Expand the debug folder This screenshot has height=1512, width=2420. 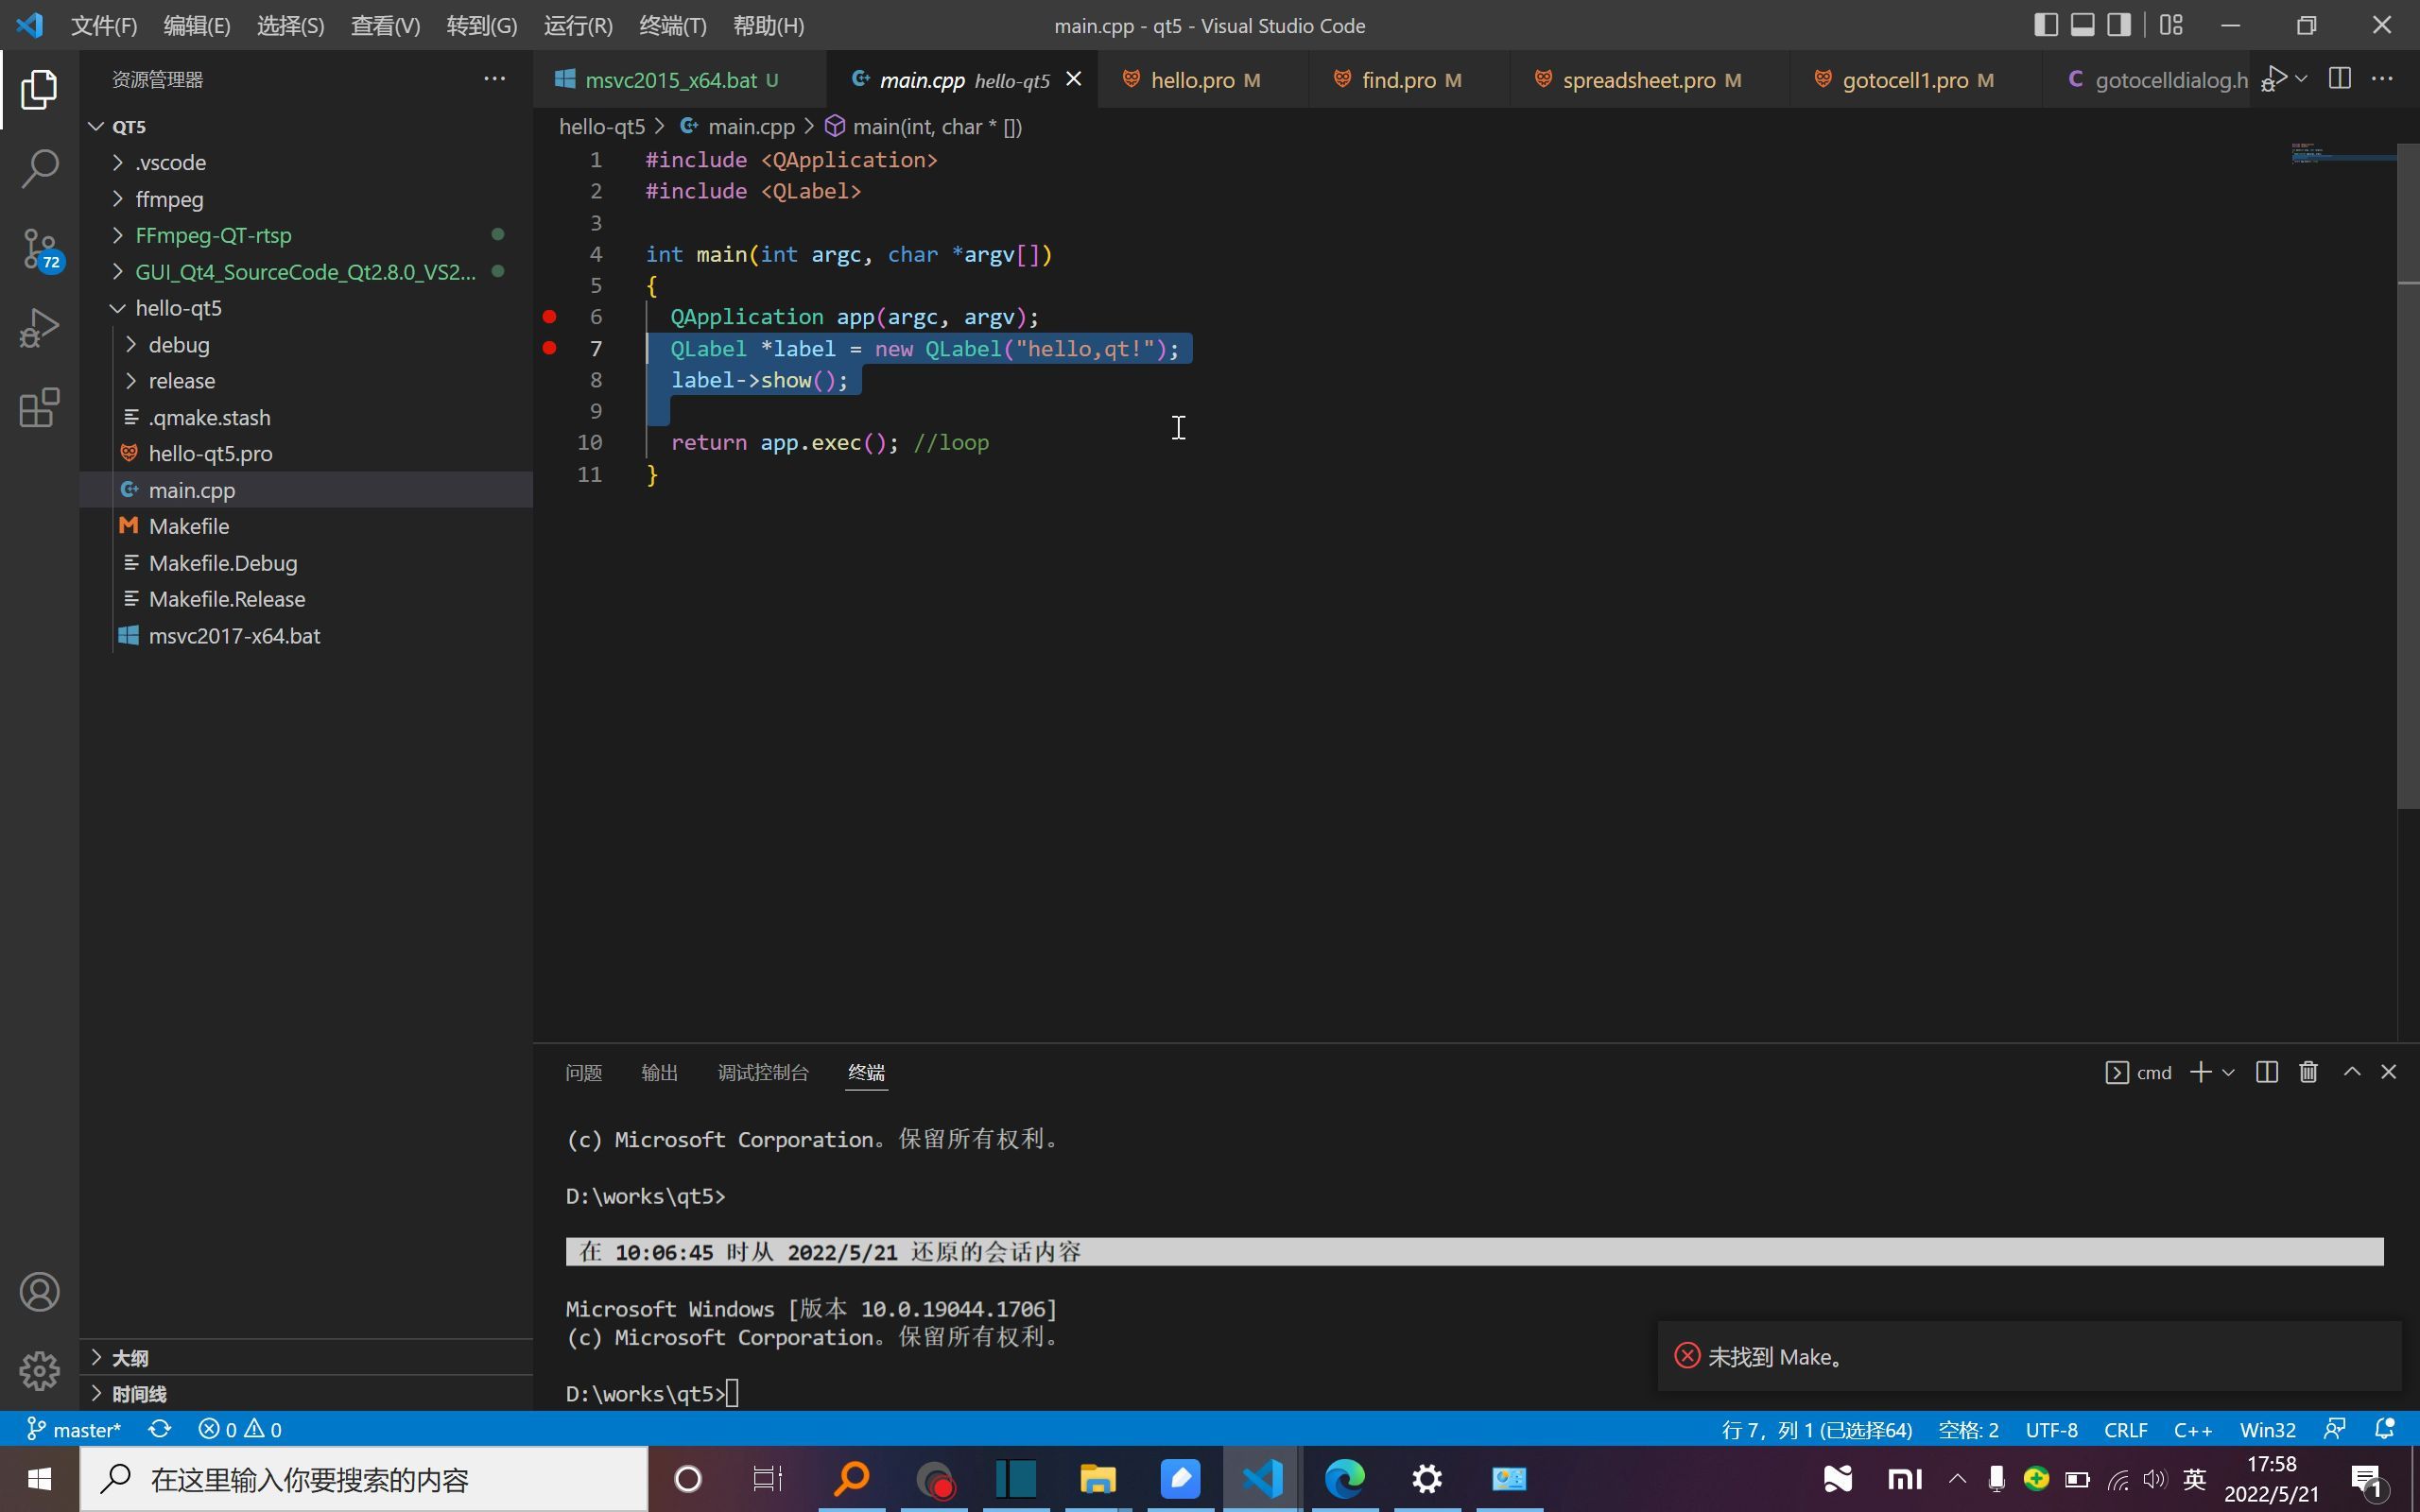point(179,345)
